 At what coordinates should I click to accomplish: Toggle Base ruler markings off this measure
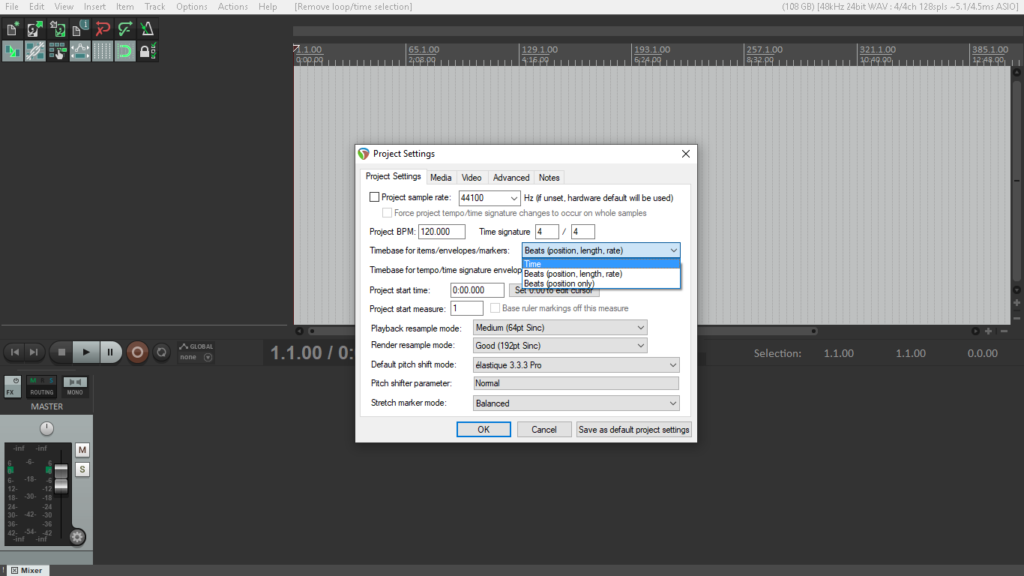coord(495,308)
